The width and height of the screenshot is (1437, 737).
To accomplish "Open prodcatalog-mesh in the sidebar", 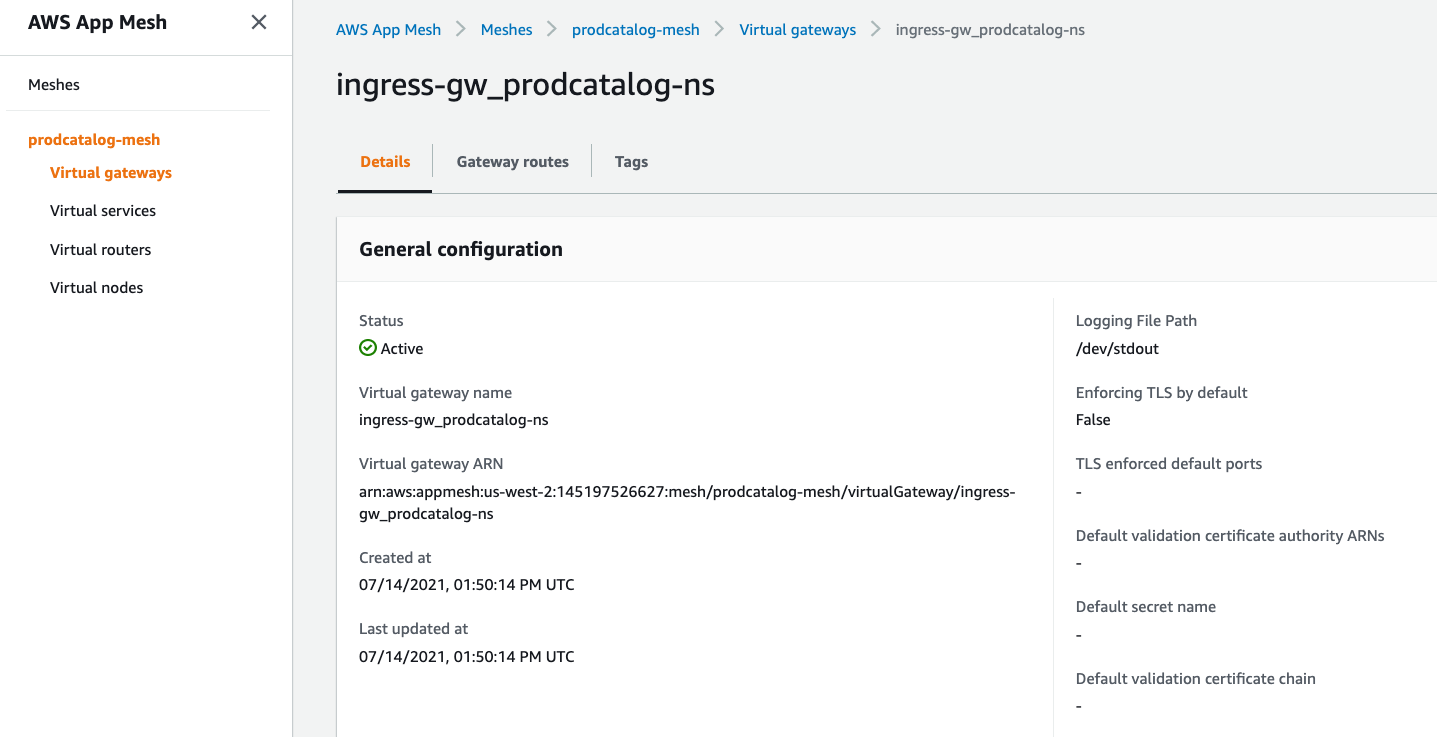I will point(94,140).
